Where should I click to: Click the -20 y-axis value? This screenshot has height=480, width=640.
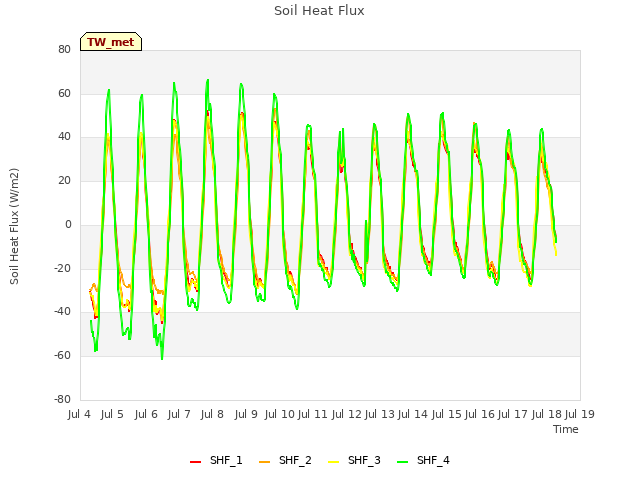(x=63, y=269)
